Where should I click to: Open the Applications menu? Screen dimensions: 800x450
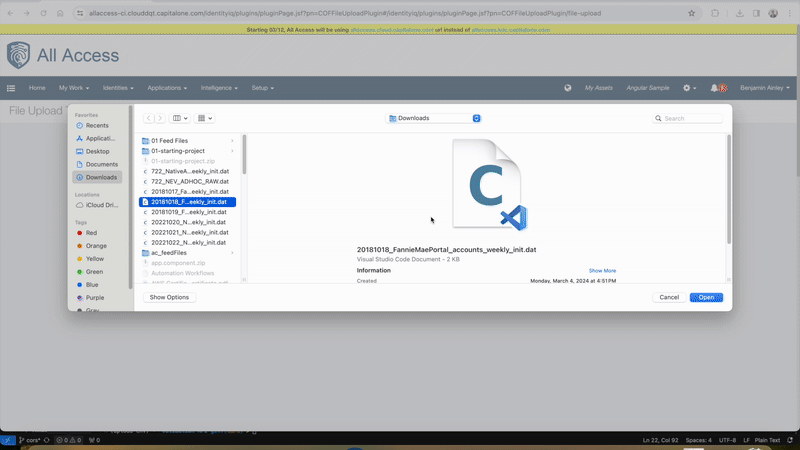pos(168,88)
